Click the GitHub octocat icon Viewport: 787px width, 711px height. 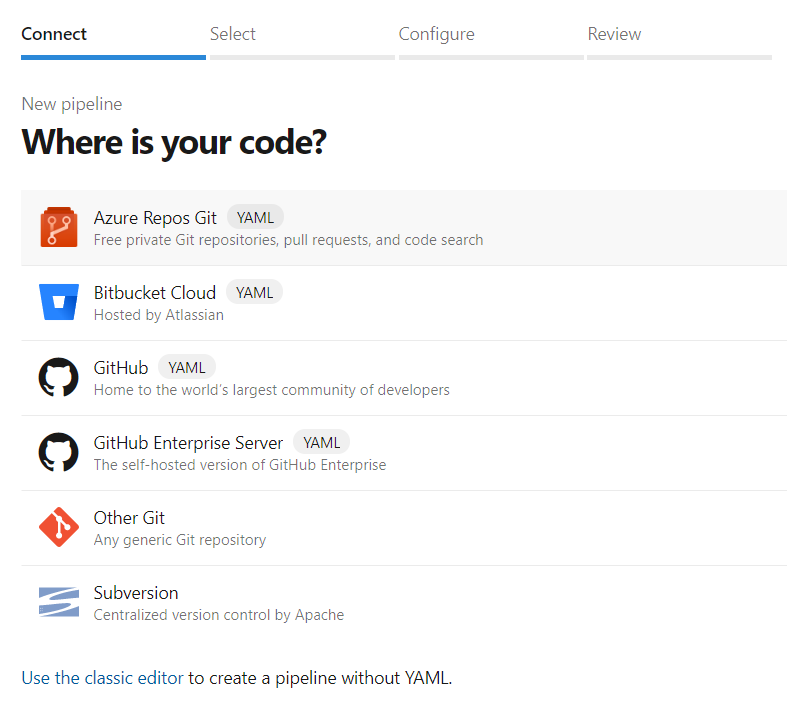59,377
